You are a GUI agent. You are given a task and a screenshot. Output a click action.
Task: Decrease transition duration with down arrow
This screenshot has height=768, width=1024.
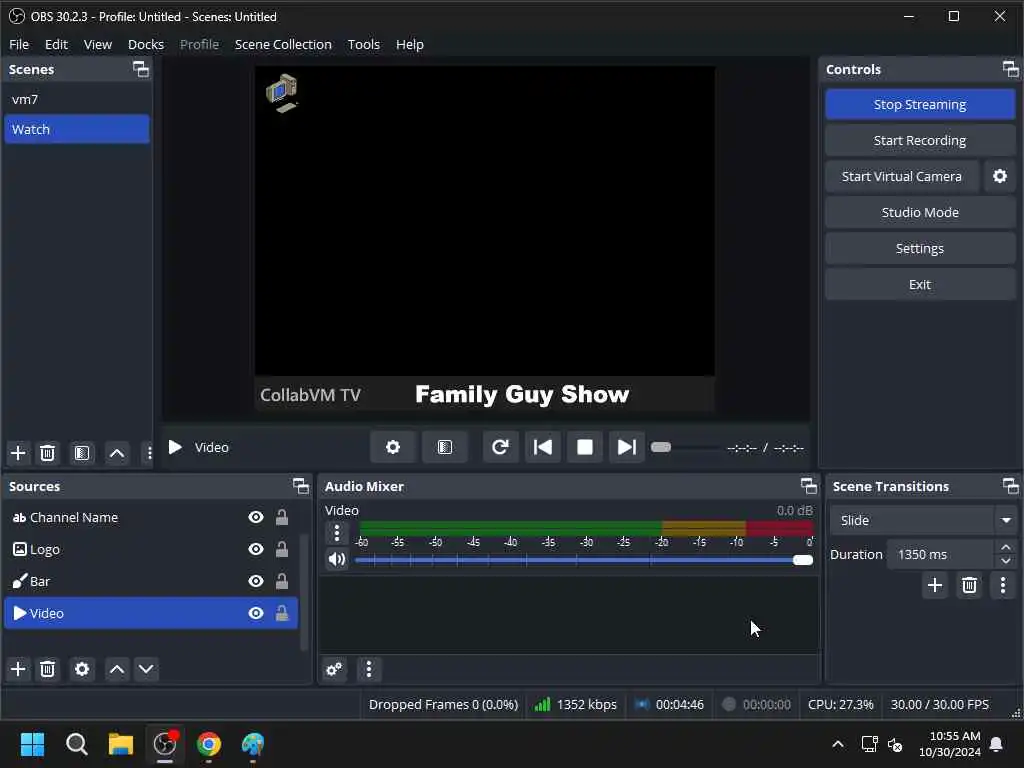pos(1006,561)
